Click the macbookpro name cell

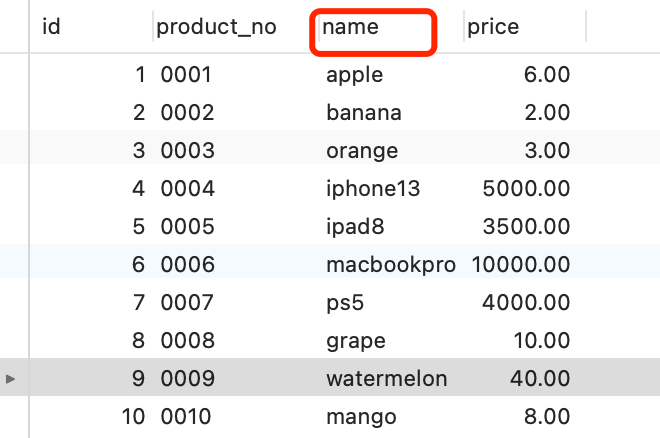(390, 265)
